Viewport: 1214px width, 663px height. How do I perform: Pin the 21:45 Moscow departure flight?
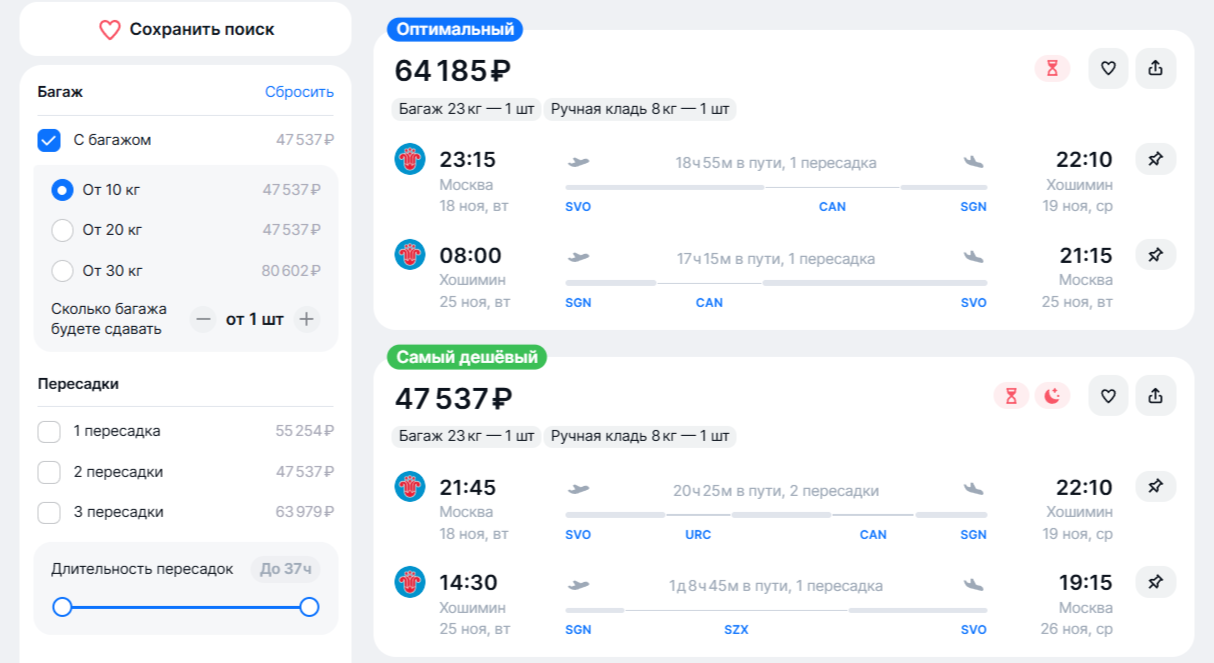pos(1155,487)
